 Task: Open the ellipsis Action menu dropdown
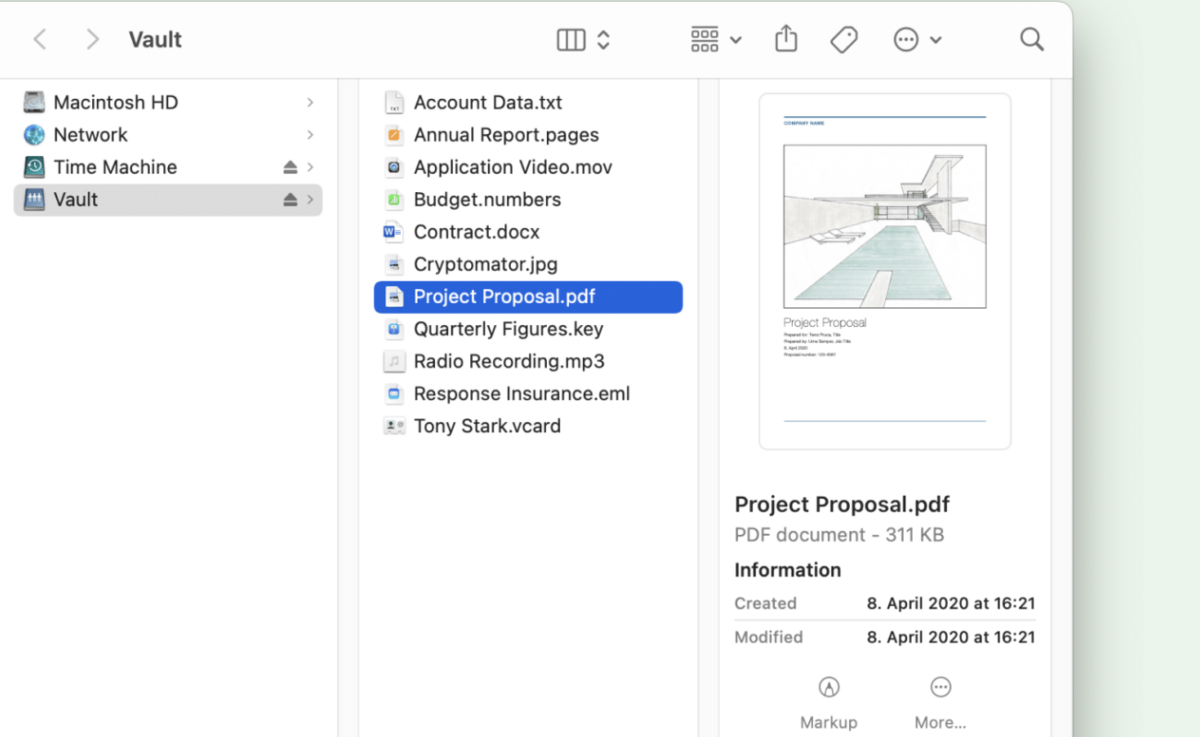pyautogui.click(x=916, y=40)
